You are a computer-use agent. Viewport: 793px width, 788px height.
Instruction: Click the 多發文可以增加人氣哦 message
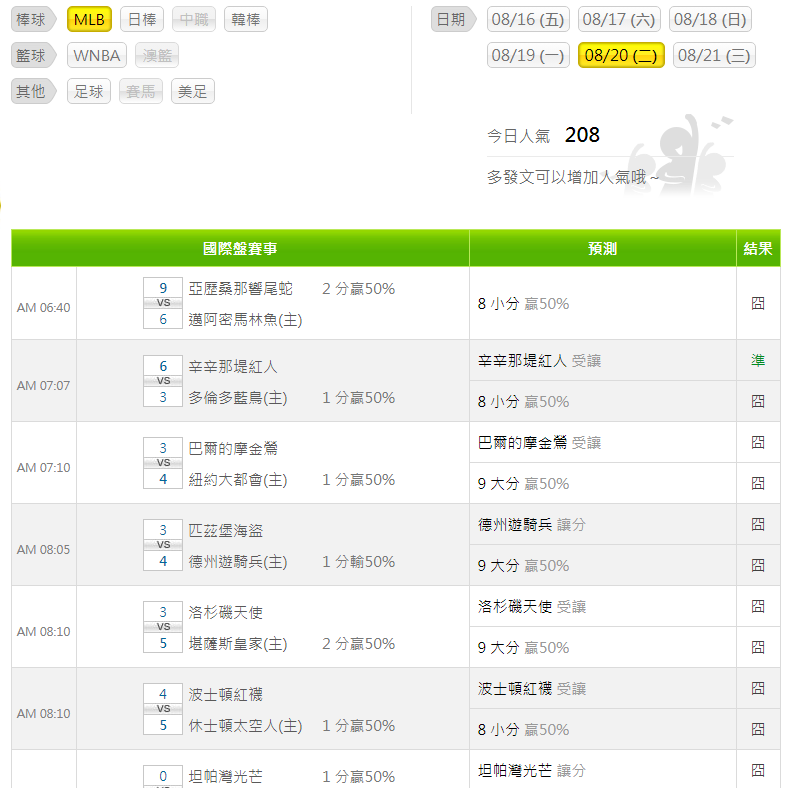573,177
